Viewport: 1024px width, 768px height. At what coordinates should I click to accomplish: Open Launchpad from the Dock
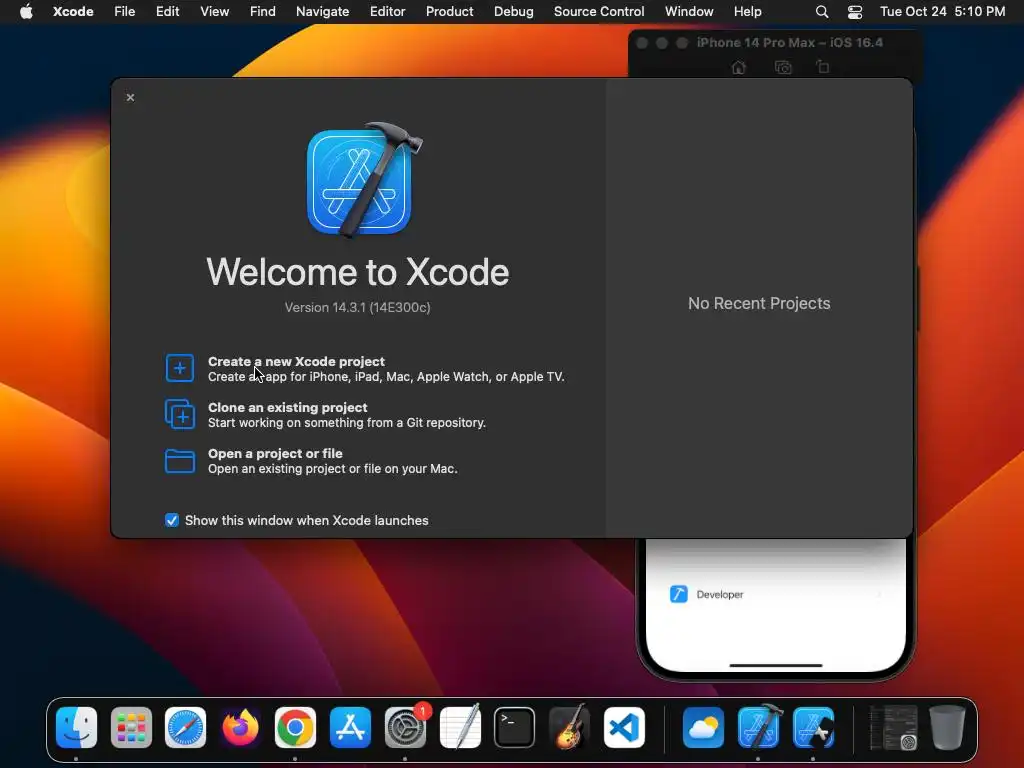click(131, 728)
